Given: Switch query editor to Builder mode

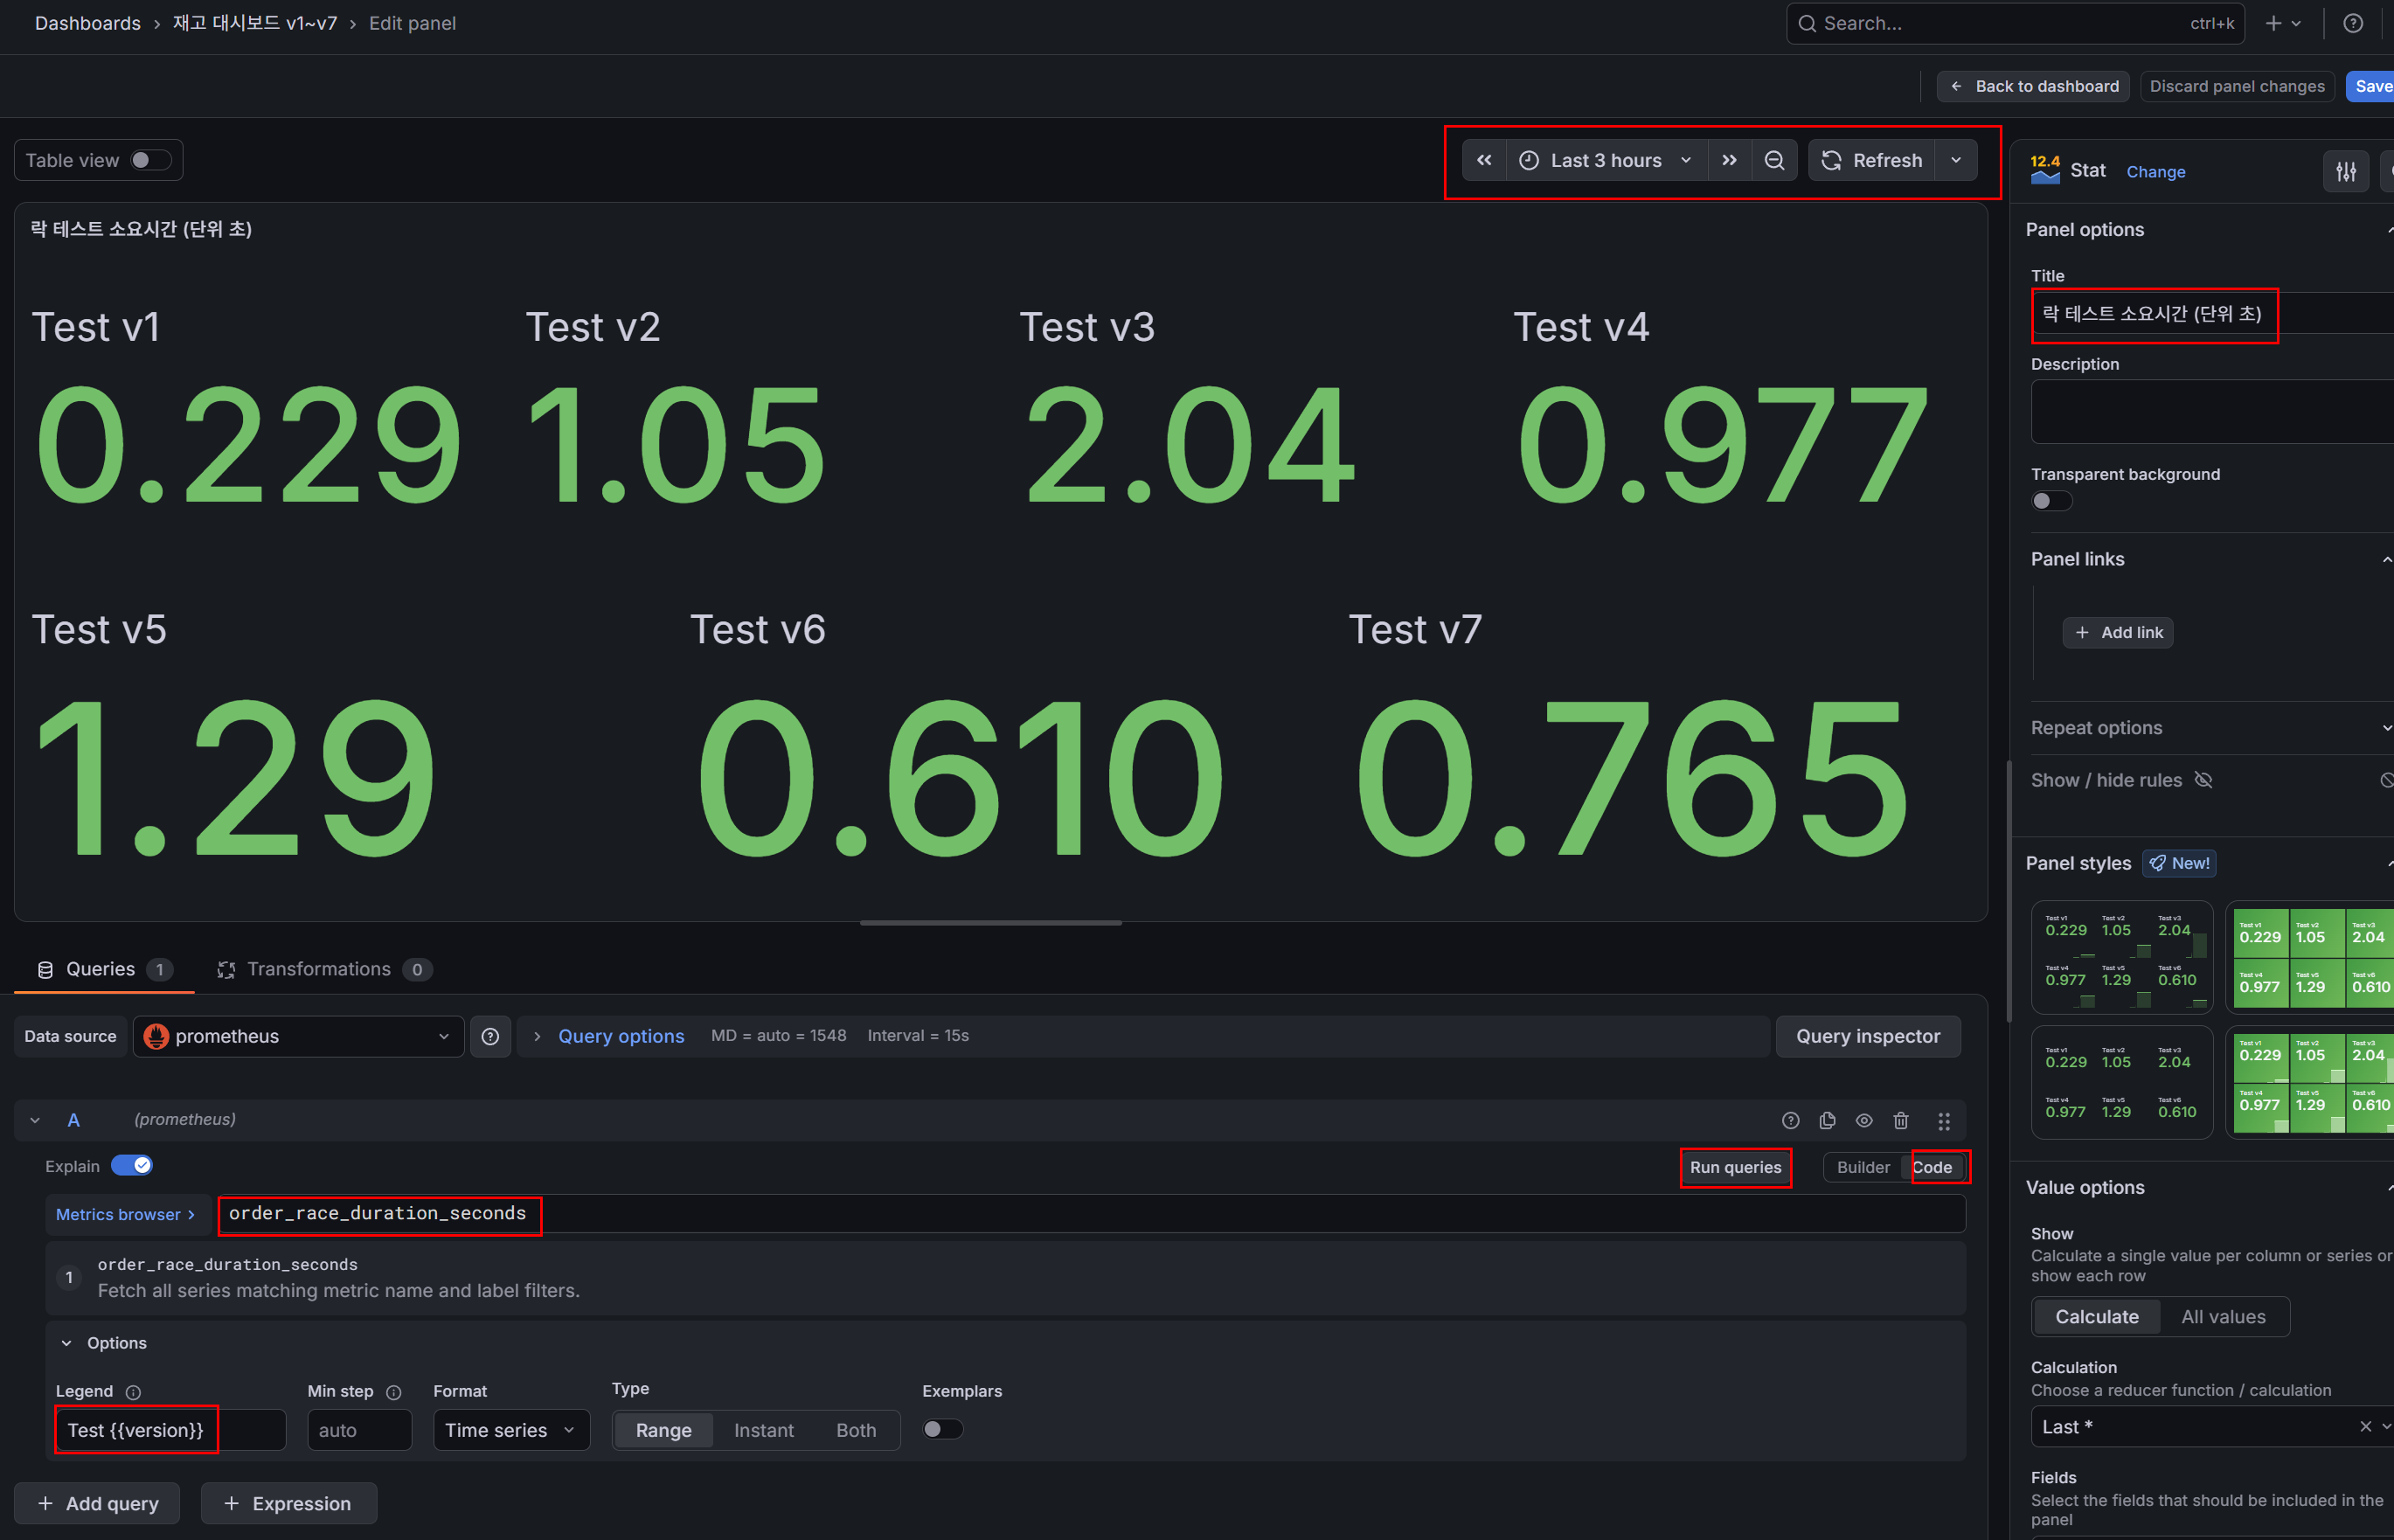Looking at the screenshot, I should [x=1863, y=1167].
